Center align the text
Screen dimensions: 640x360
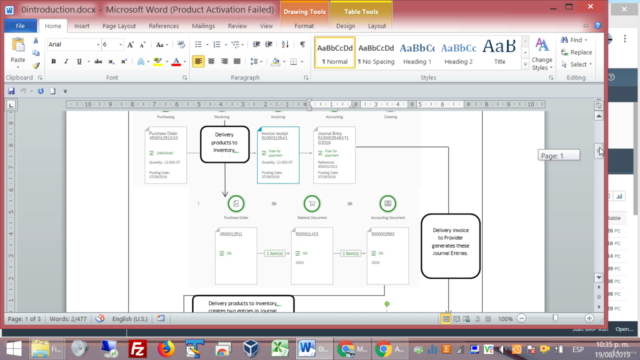click(x=211, y=62)
